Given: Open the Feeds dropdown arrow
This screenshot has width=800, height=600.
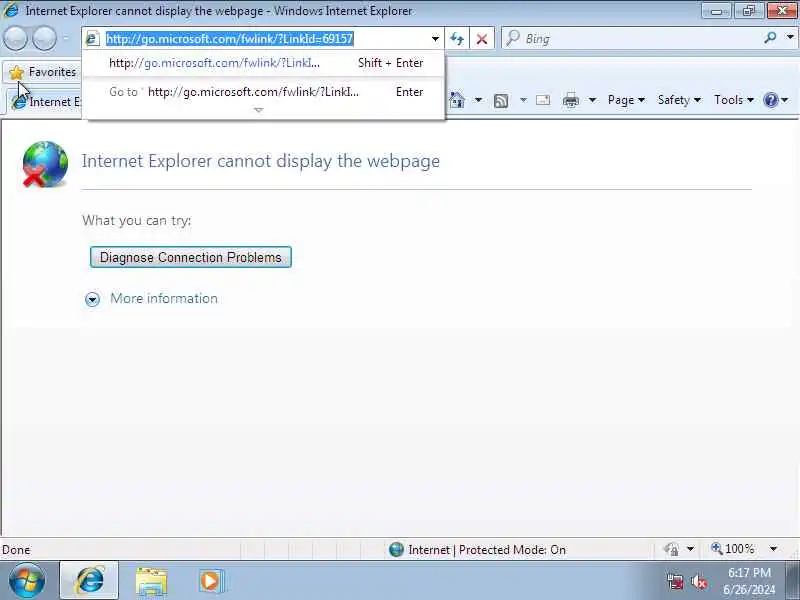Looking at the screenshot, I should 523,100.
